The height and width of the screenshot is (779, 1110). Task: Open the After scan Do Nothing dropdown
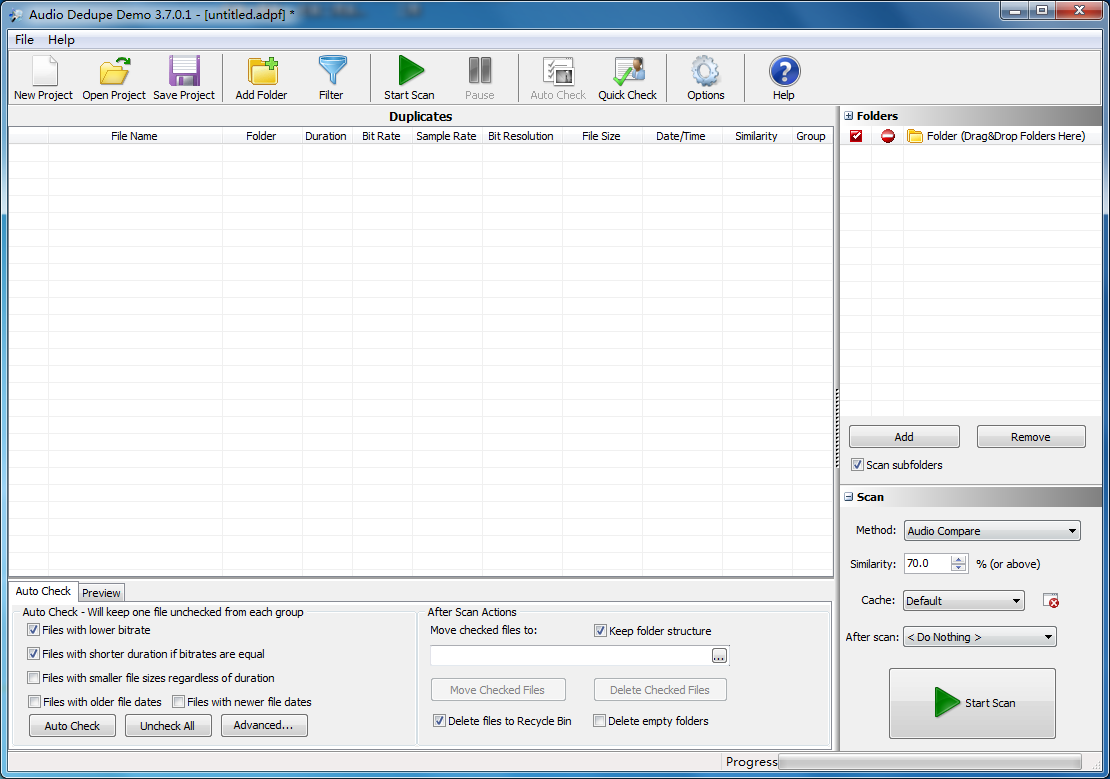(x=980, y=637)
